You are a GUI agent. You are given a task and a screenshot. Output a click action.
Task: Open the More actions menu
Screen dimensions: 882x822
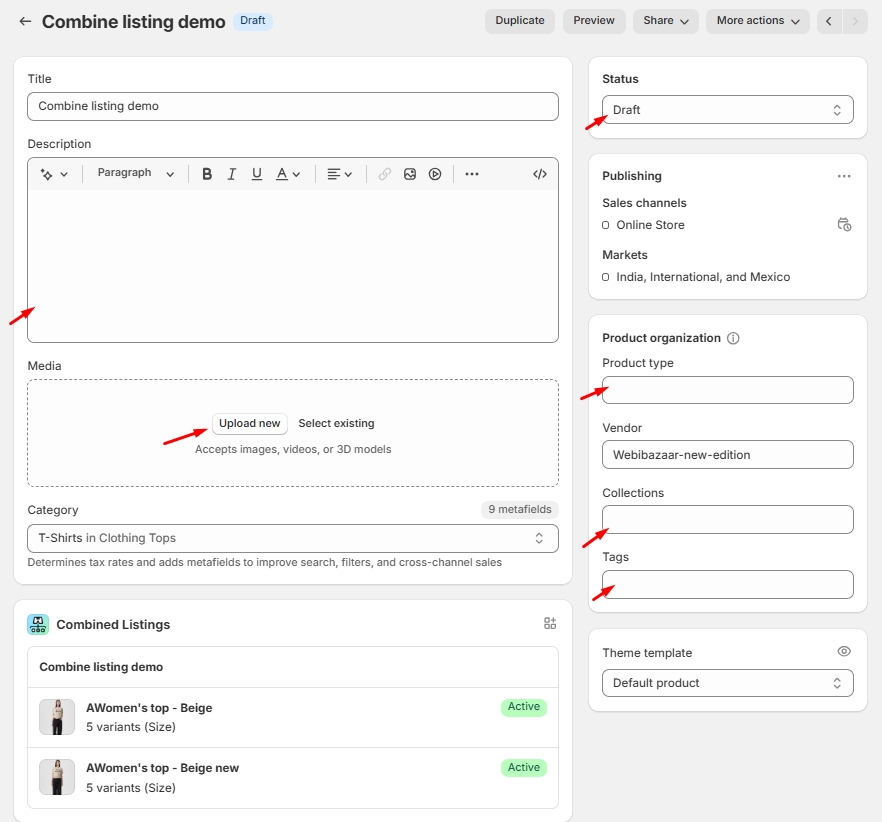(757, 21)
